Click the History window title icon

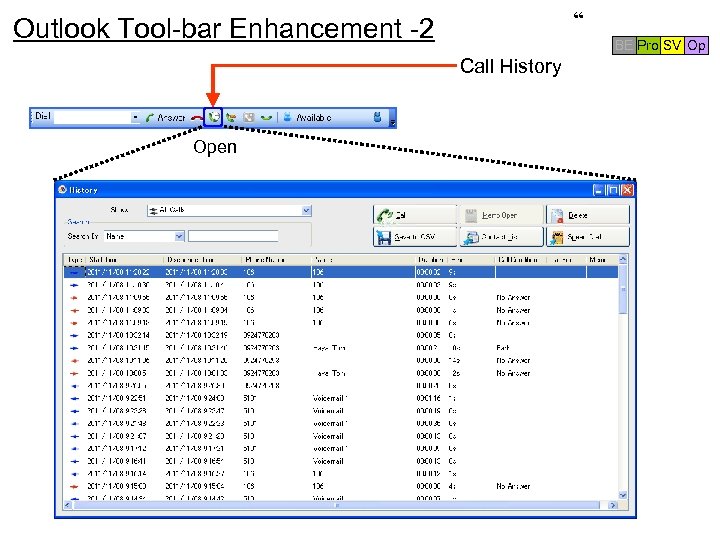[x=62, y=189]
